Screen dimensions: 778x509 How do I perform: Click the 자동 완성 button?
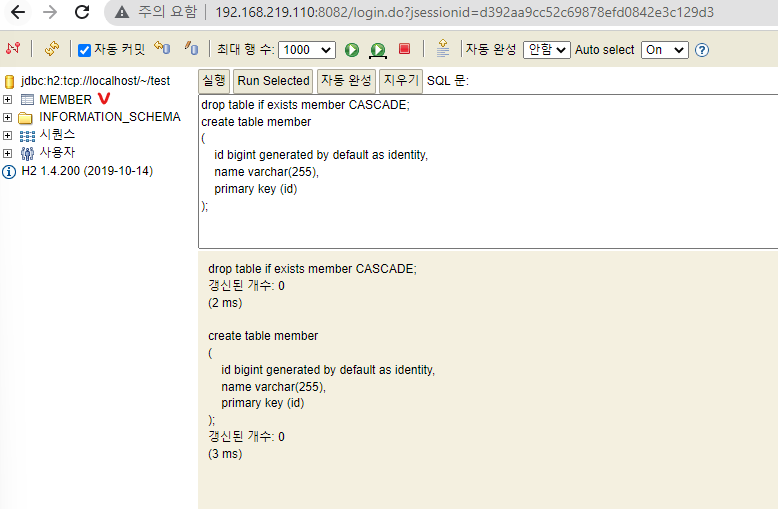tap(346, 81)
